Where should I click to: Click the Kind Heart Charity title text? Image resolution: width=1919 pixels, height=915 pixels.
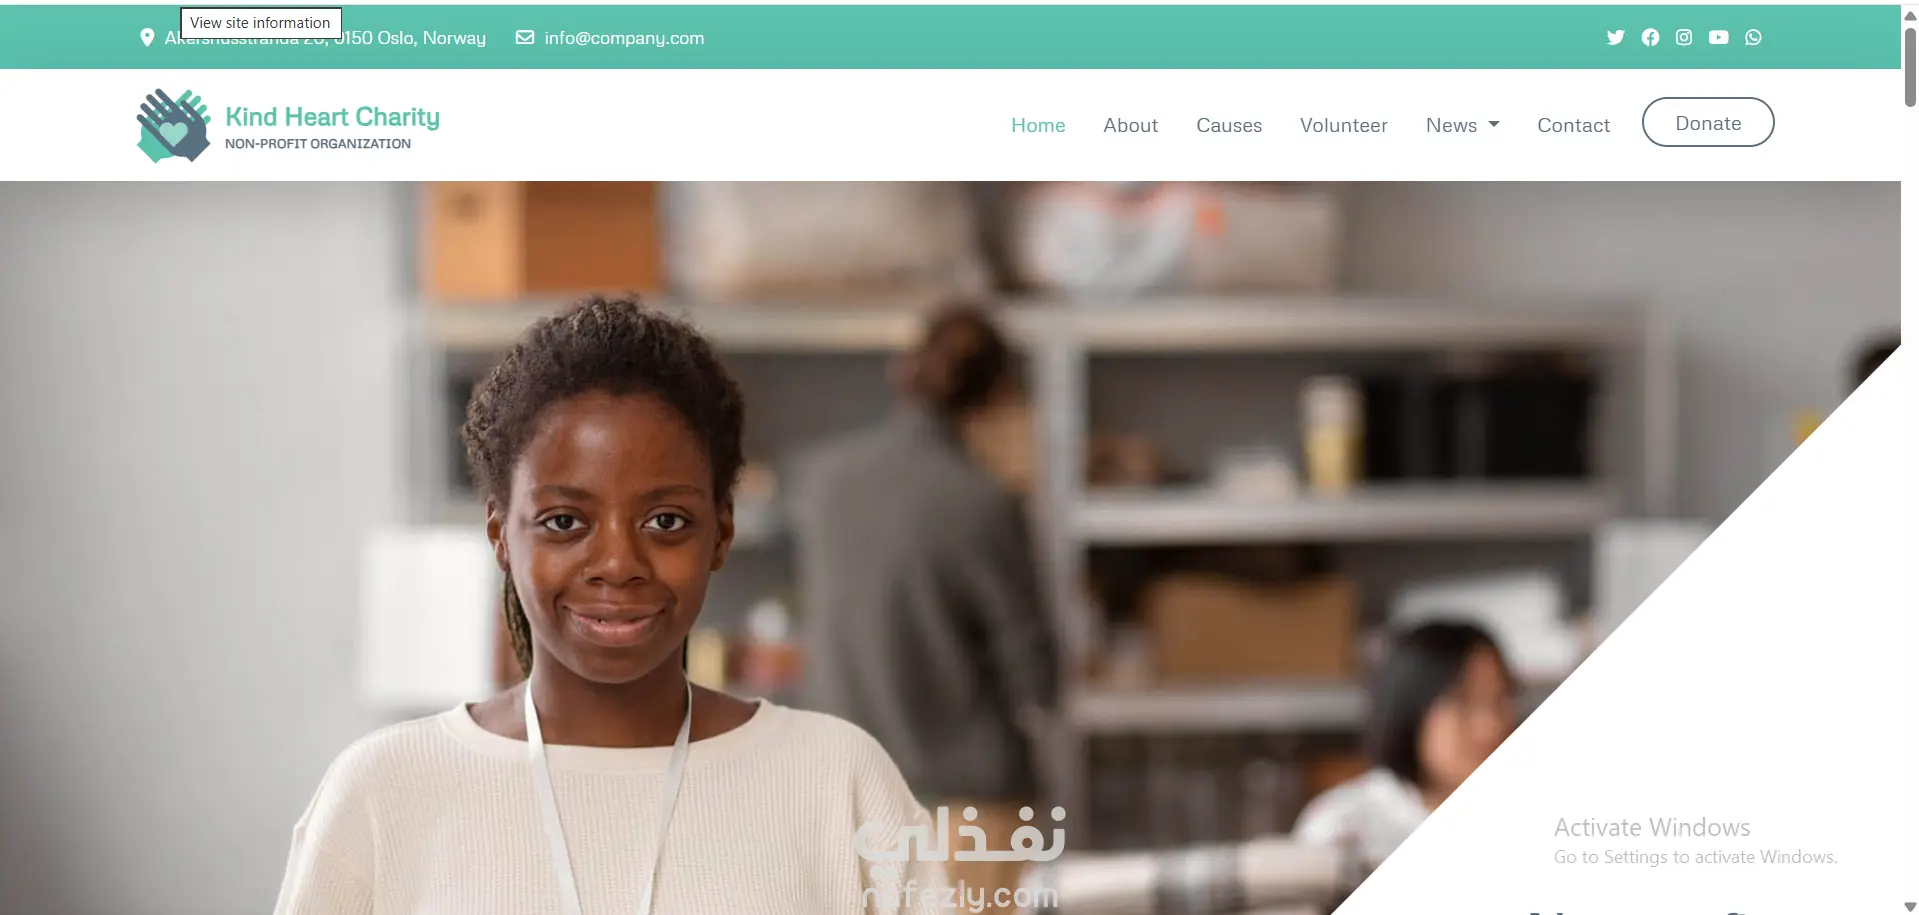[x=332, y=117]
